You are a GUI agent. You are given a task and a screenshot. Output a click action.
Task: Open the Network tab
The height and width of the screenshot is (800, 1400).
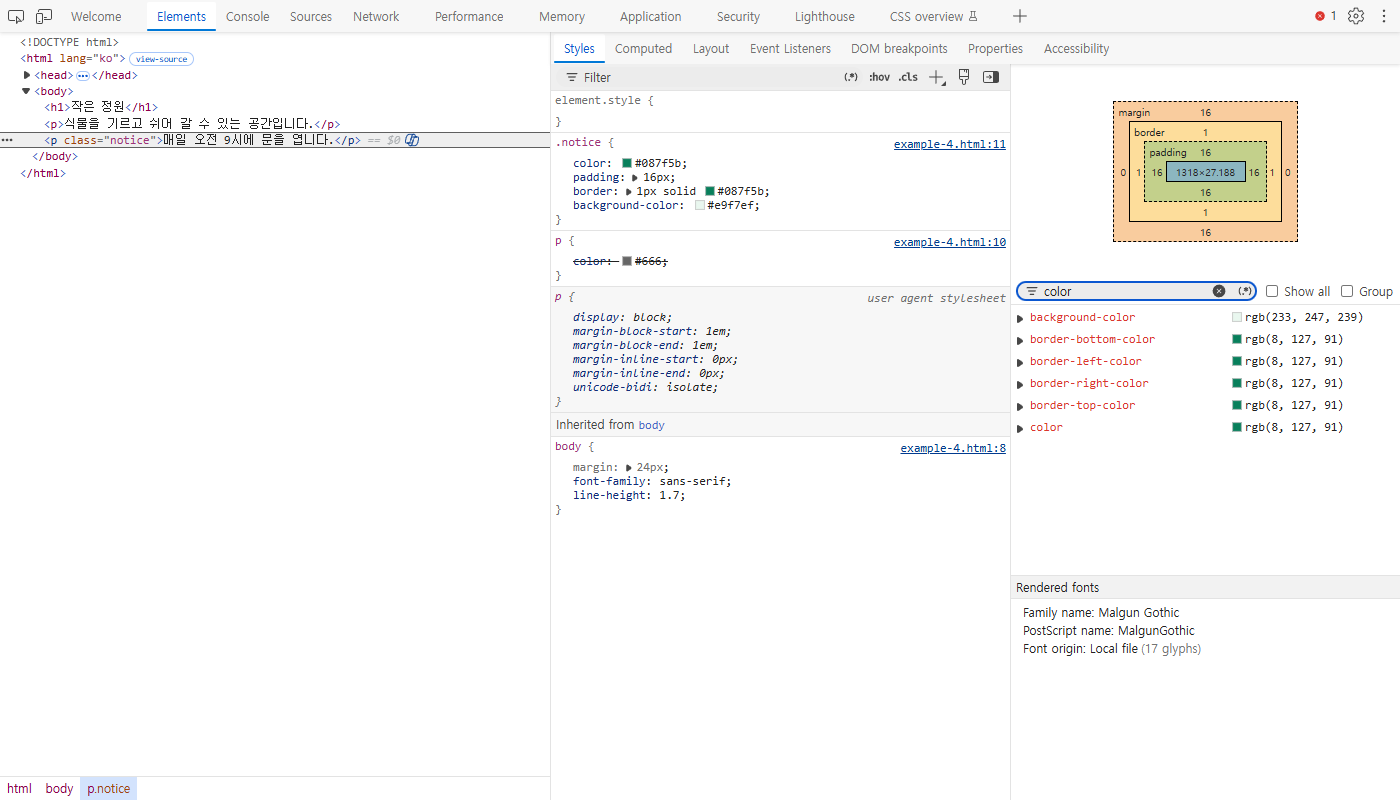tap(376, 16)
